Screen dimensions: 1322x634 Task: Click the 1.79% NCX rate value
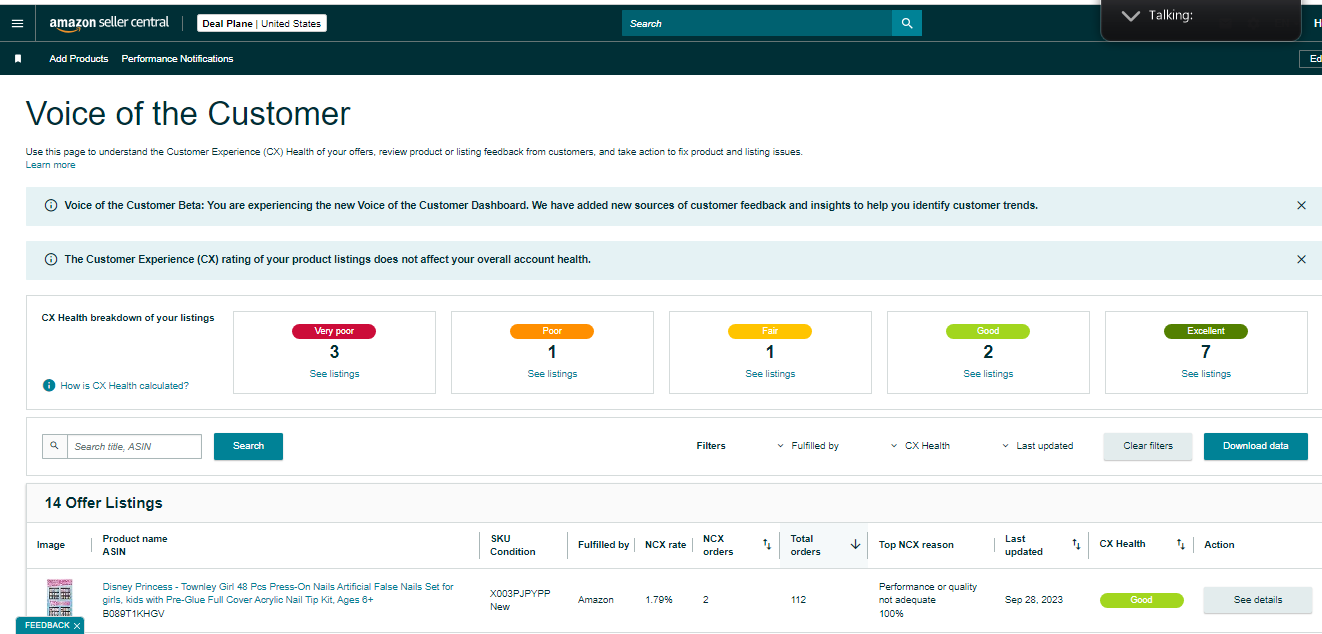[659, 600]
